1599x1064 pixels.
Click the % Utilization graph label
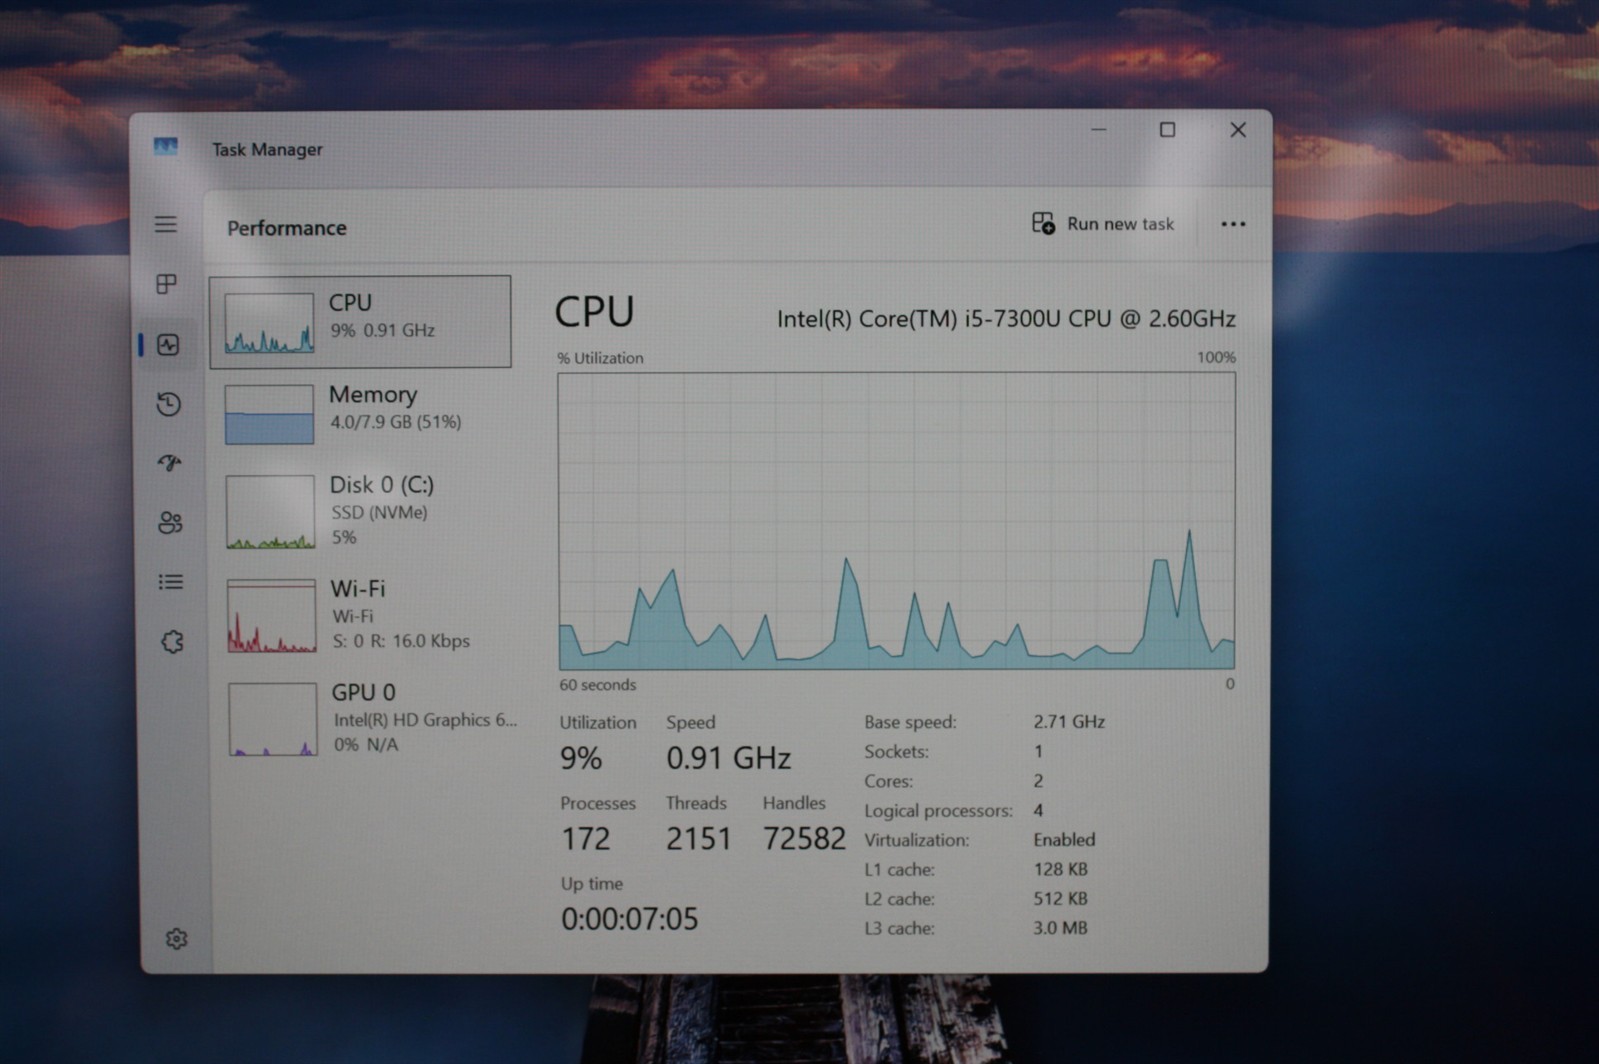600,358
